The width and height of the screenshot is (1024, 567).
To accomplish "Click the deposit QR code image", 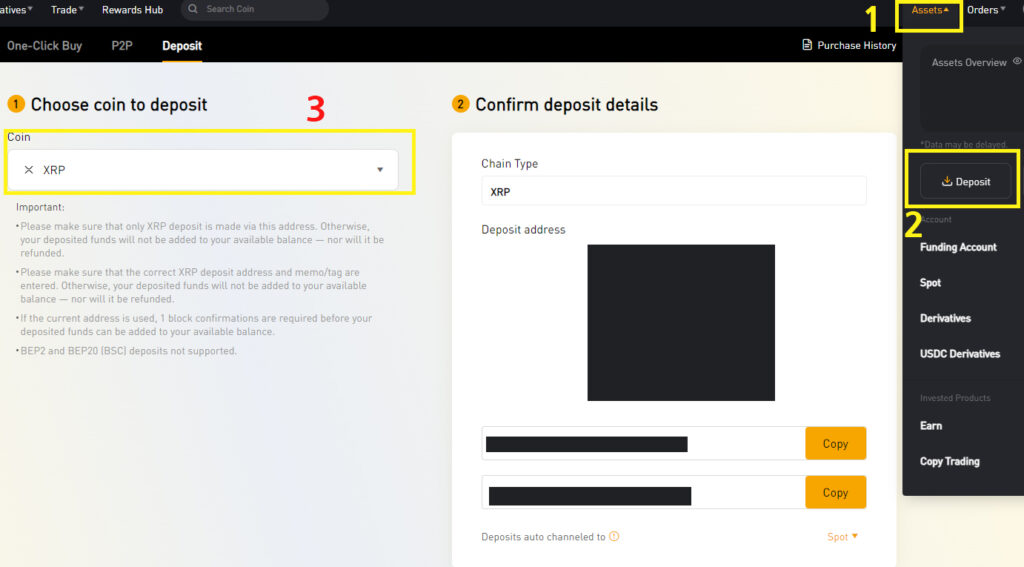I will (x=681, y=323).
